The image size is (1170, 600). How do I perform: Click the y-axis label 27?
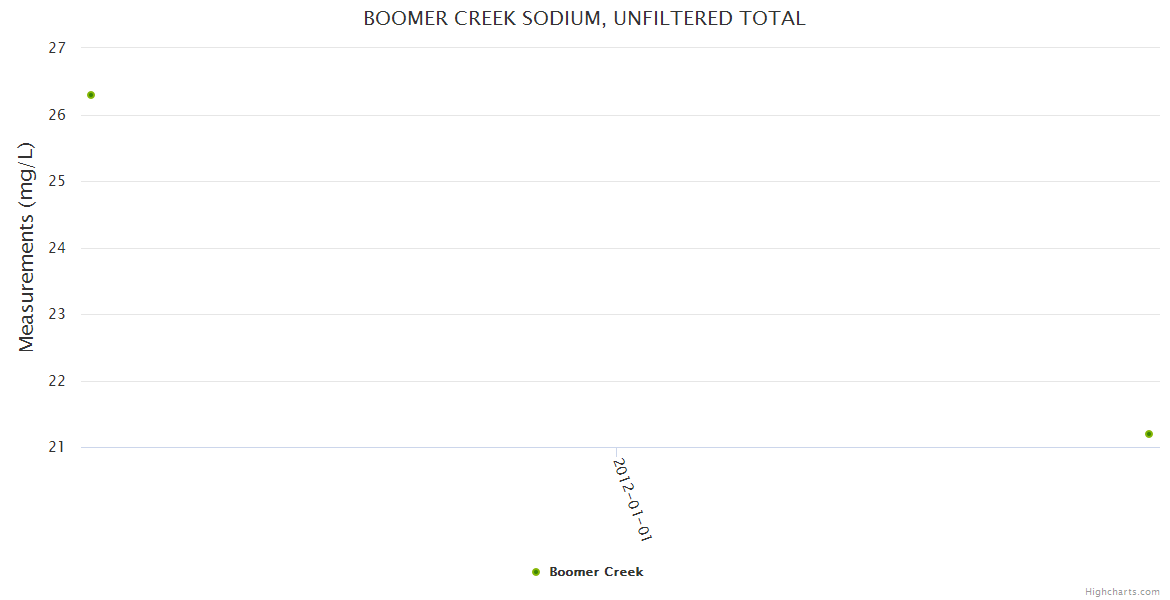(56, 48)
